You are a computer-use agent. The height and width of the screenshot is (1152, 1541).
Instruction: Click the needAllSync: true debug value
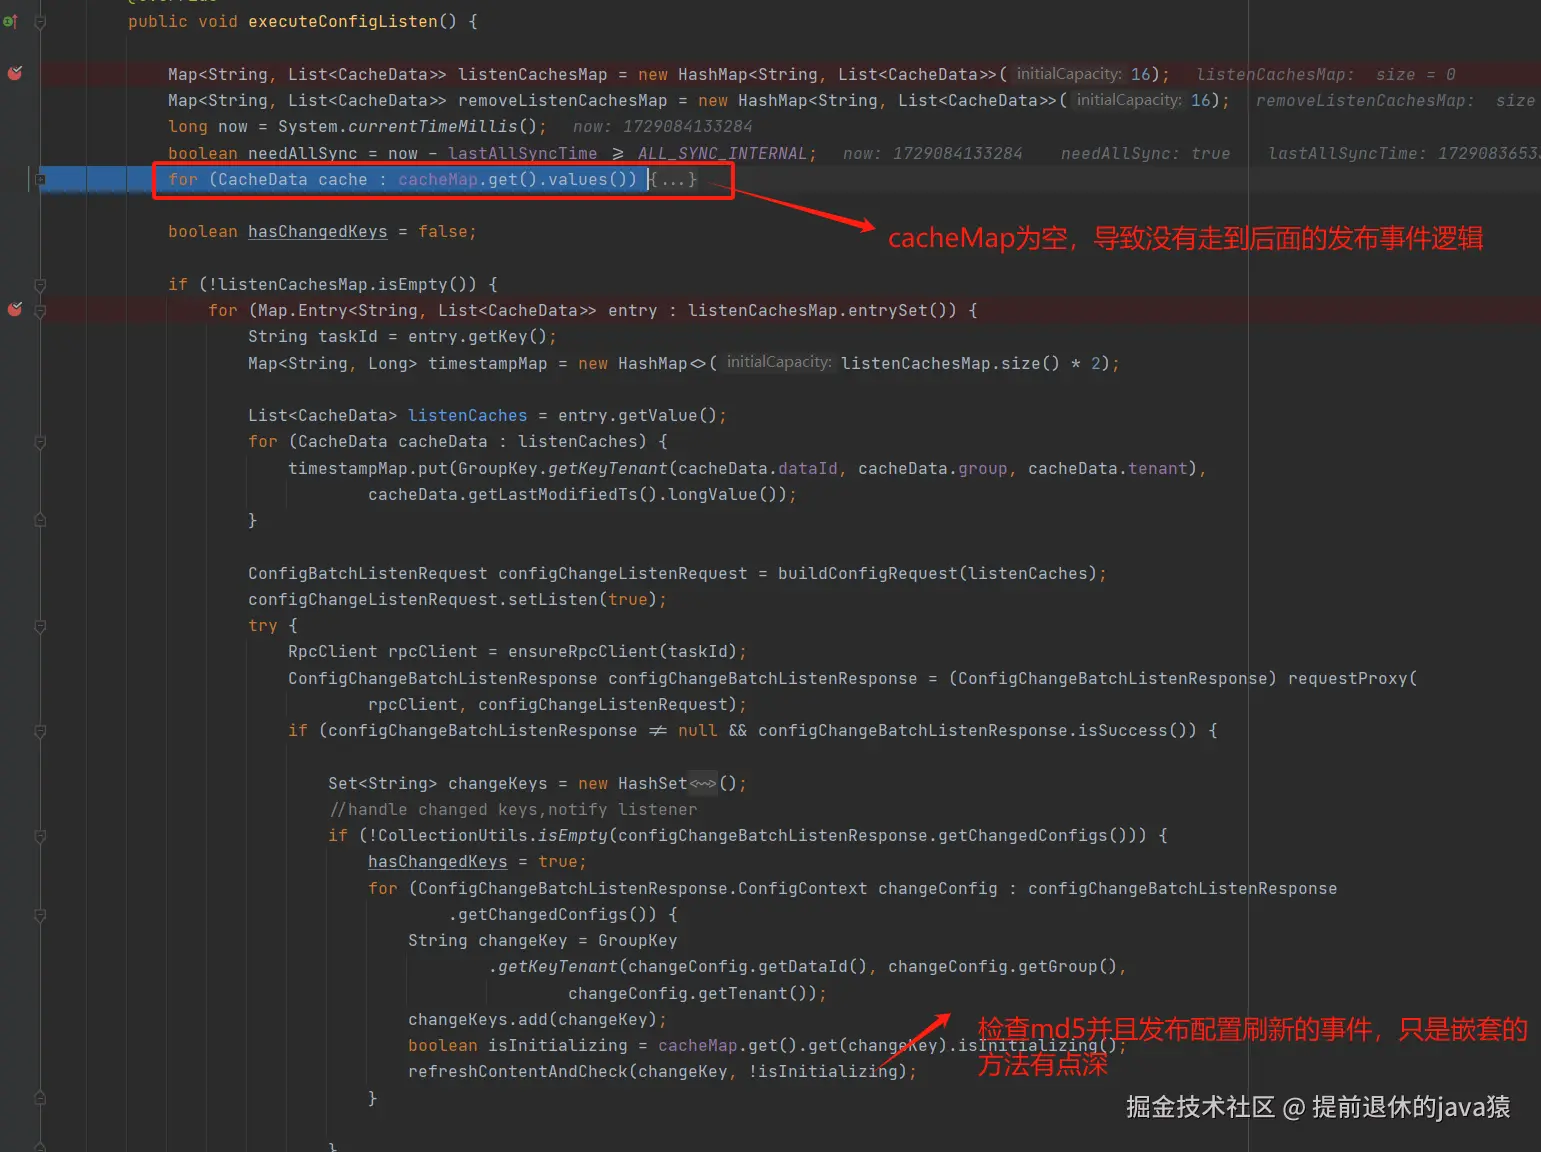tap(1145, 153)
